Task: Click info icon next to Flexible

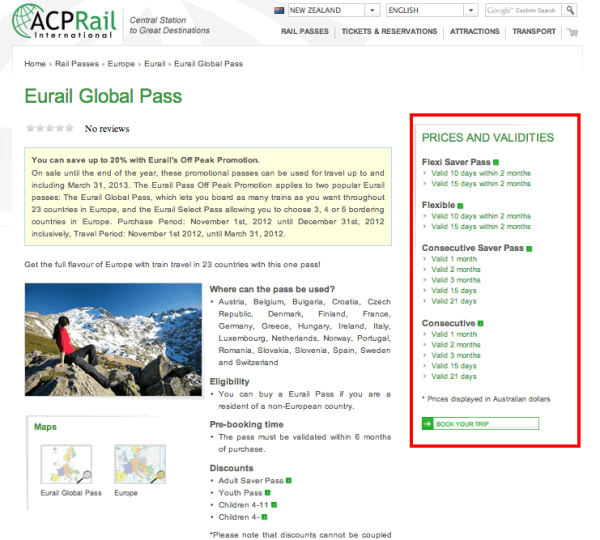Action: (460, 206)
